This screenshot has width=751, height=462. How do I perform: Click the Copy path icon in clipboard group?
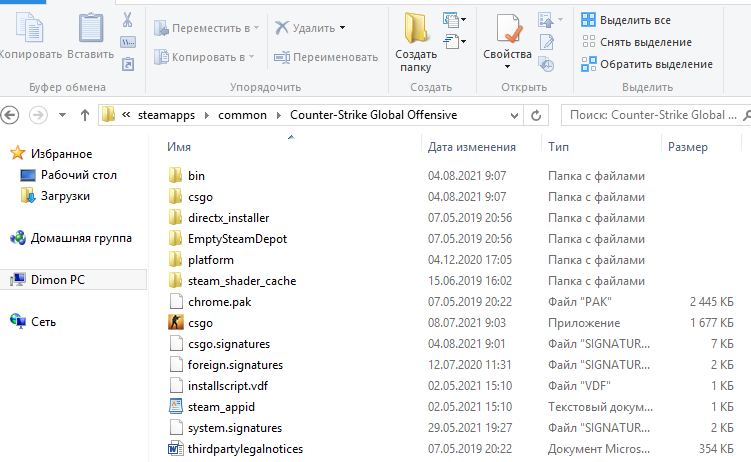pos(128,42)
